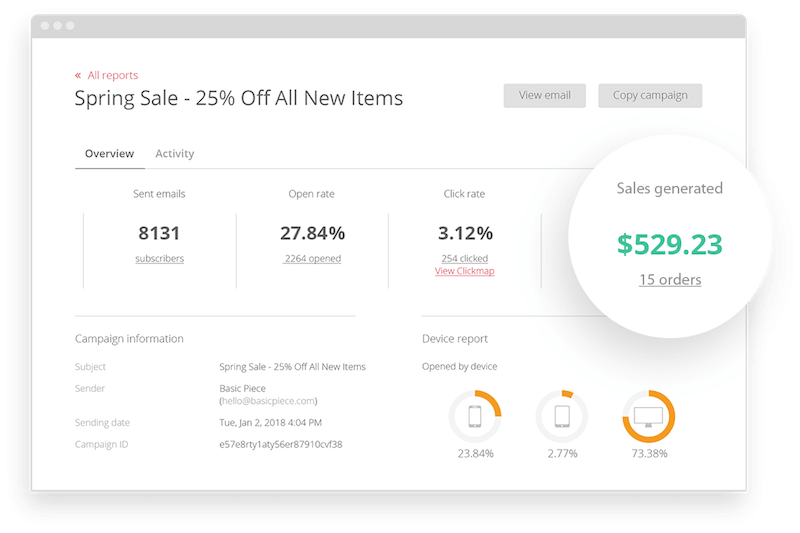The height and width of the screenshot is (533, 800).
Task: Select the 8131 sent emails value
Action: 159,233
